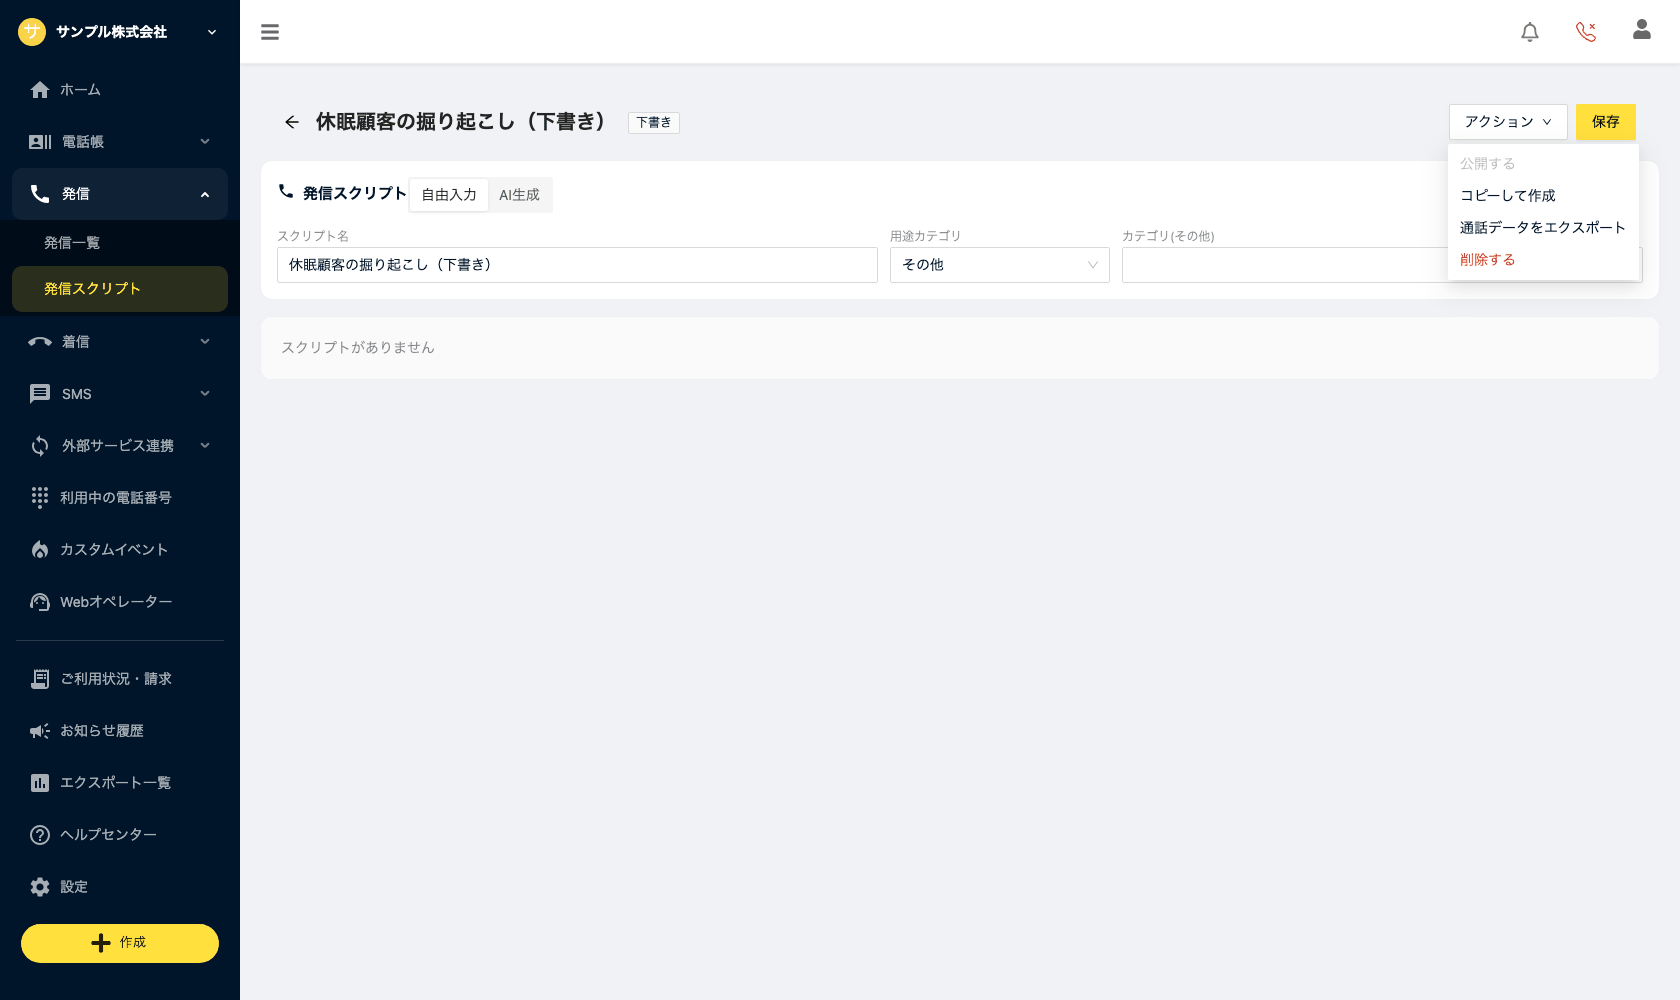Switch to the AI生成 tab
Screen dimensions: 1680x1000
click(519, 195)
